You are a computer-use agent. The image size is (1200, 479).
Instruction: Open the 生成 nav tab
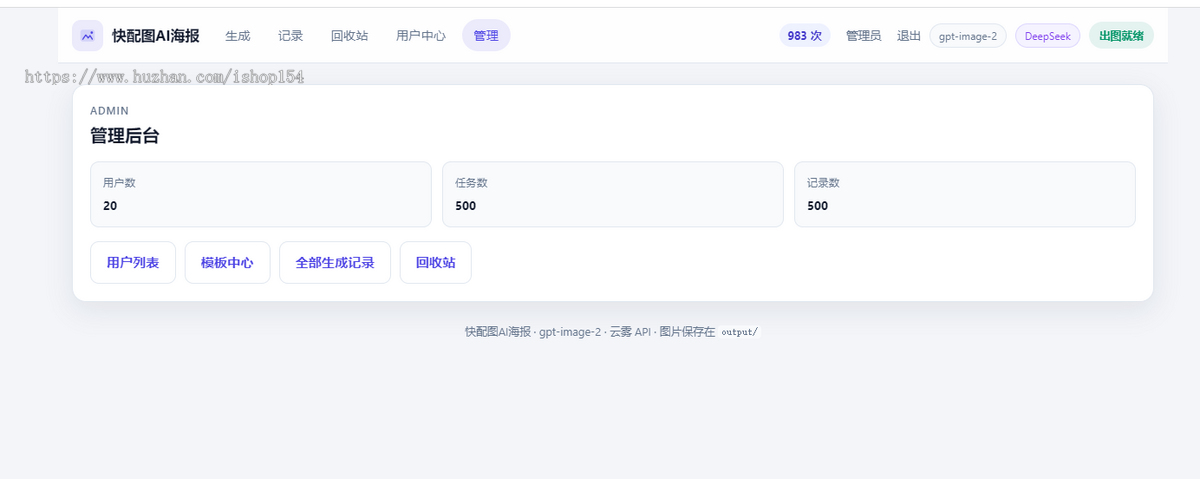[x=238, y=36]
